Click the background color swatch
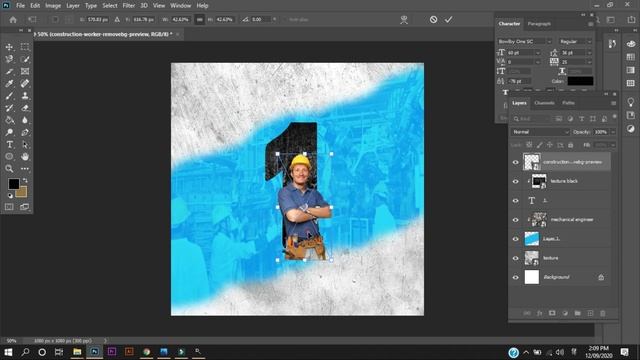Viewport: 640px width, 360px height. [22, 192]
